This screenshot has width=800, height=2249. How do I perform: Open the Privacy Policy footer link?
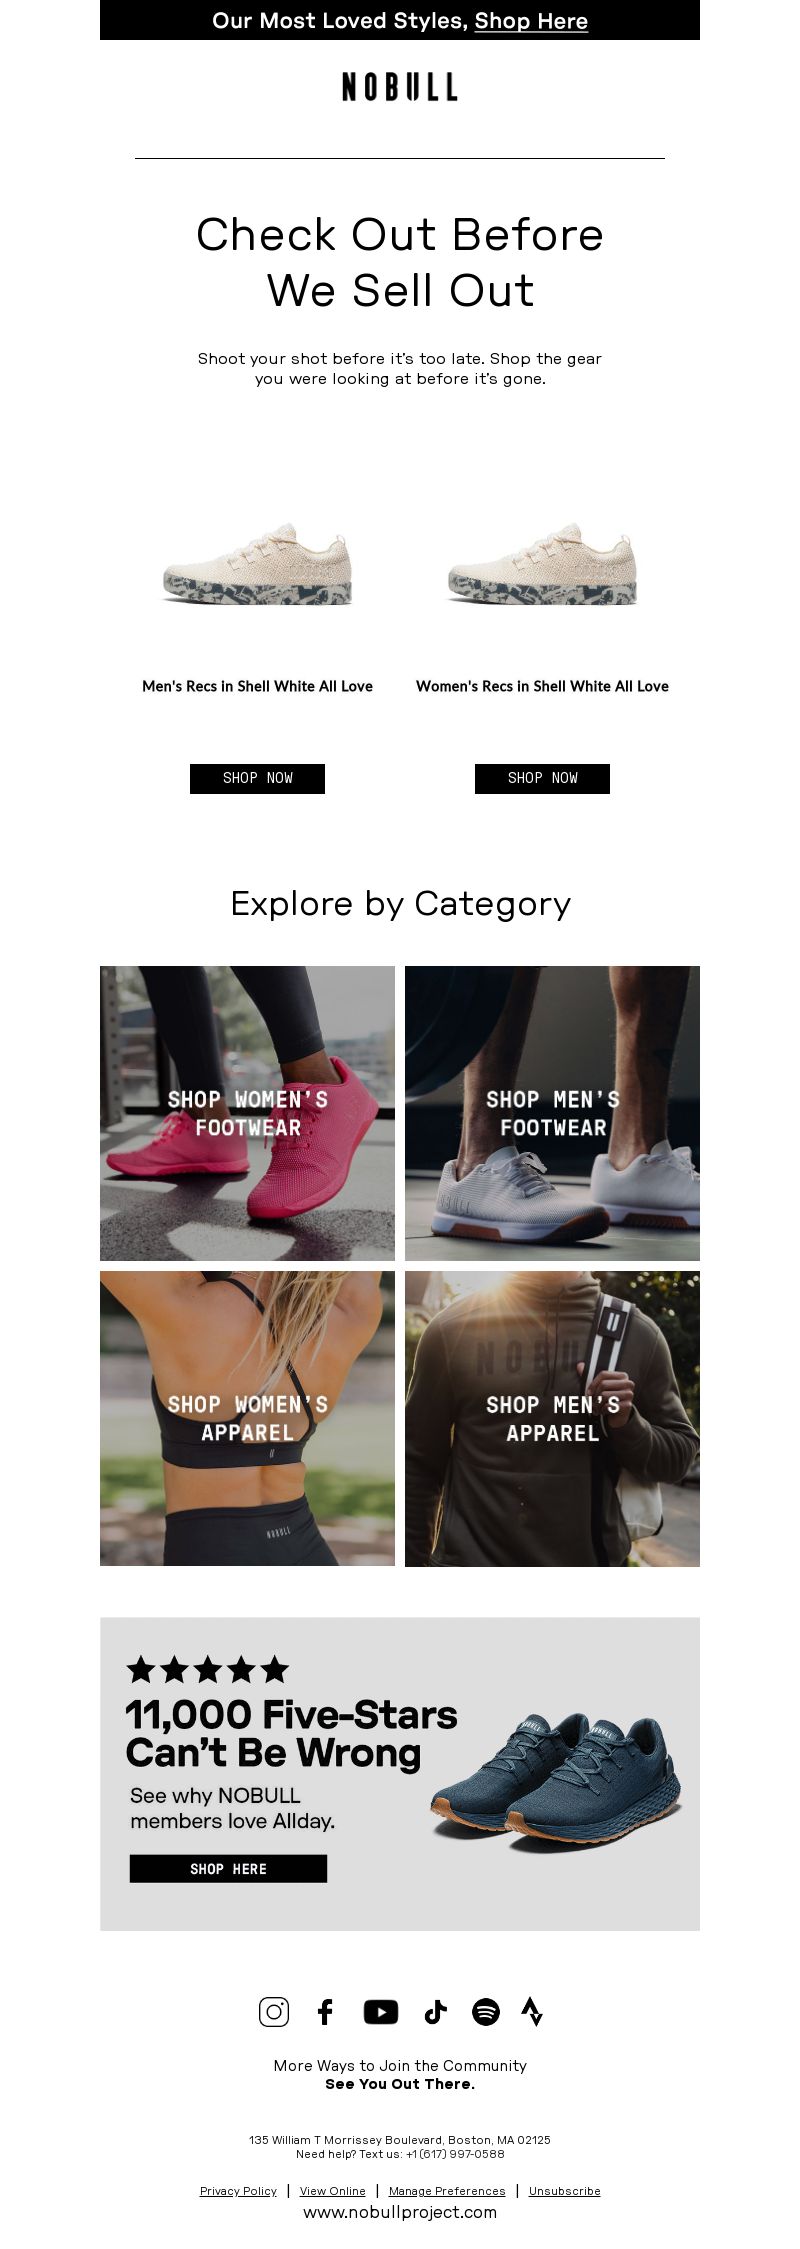238,2190
